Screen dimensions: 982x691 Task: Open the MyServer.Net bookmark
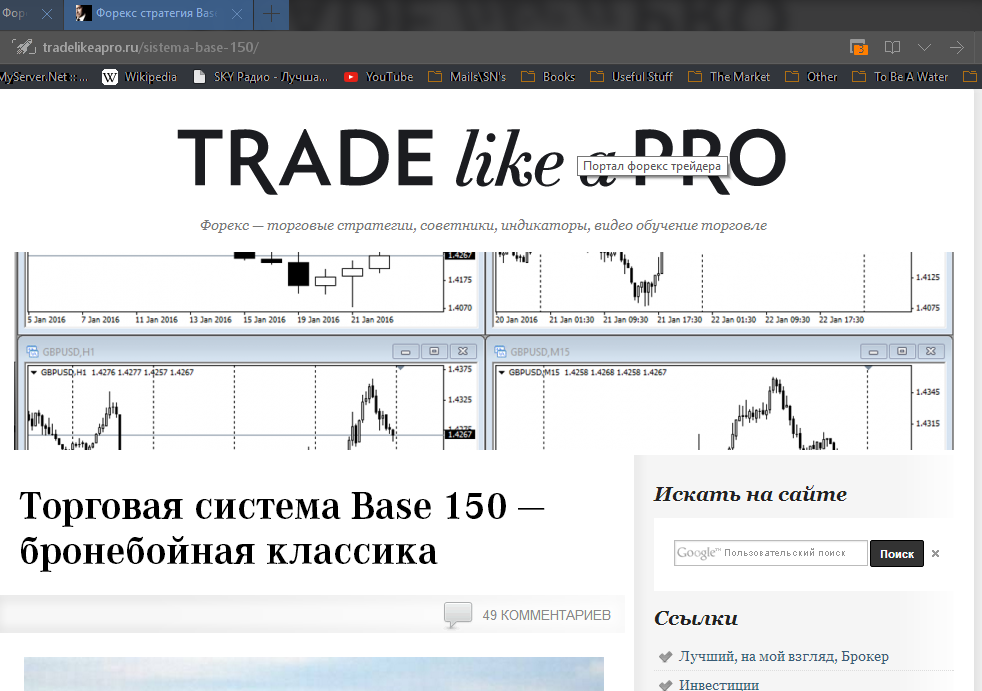coord(44,76)
